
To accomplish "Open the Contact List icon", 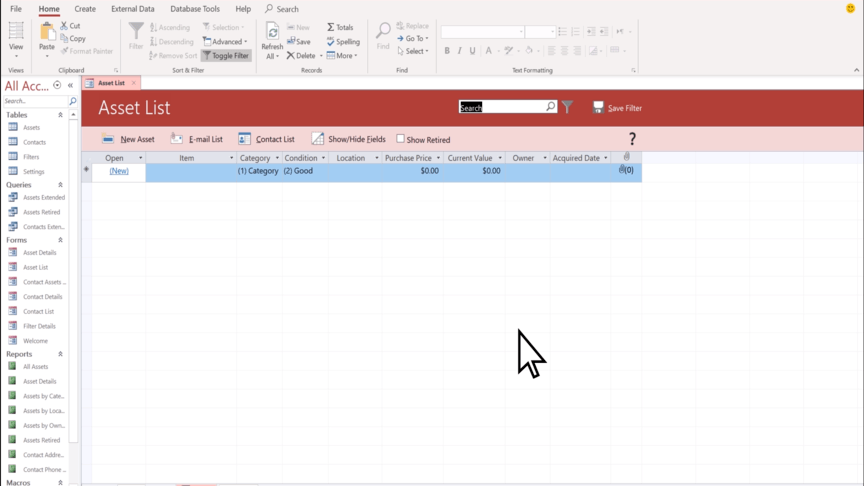I will pos(244,139).
